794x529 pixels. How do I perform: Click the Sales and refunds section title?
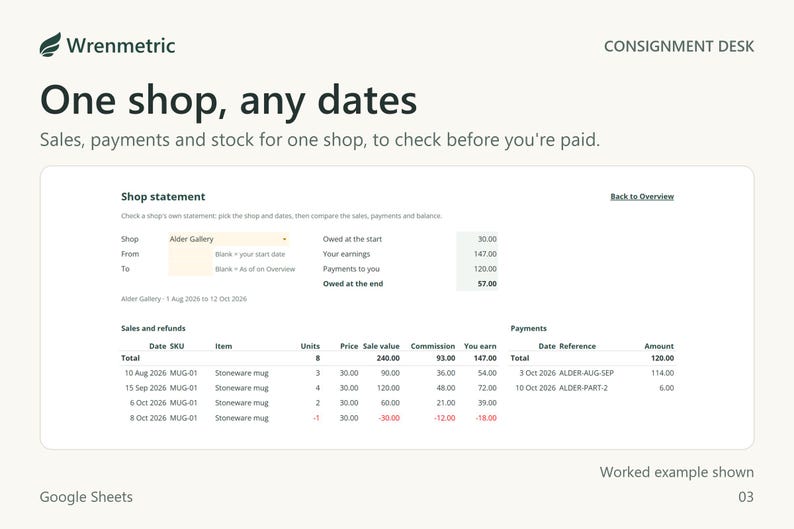(153, 328)
